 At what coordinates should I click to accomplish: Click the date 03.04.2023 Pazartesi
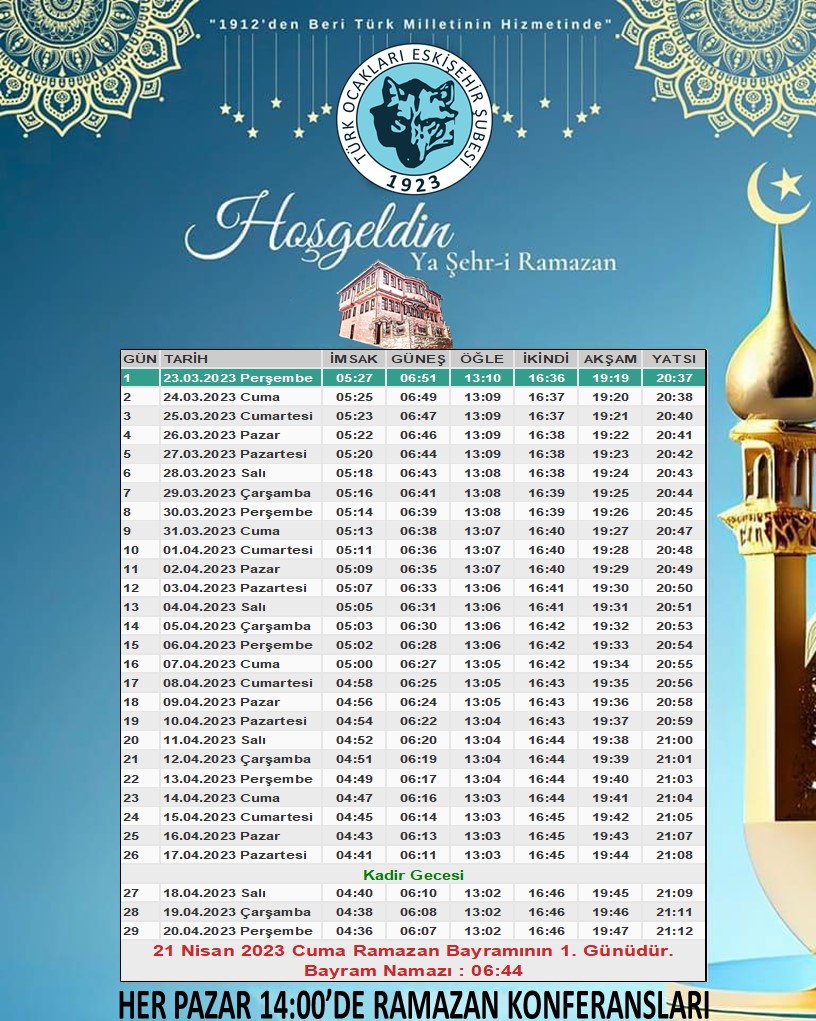click(x=234, y=587)
